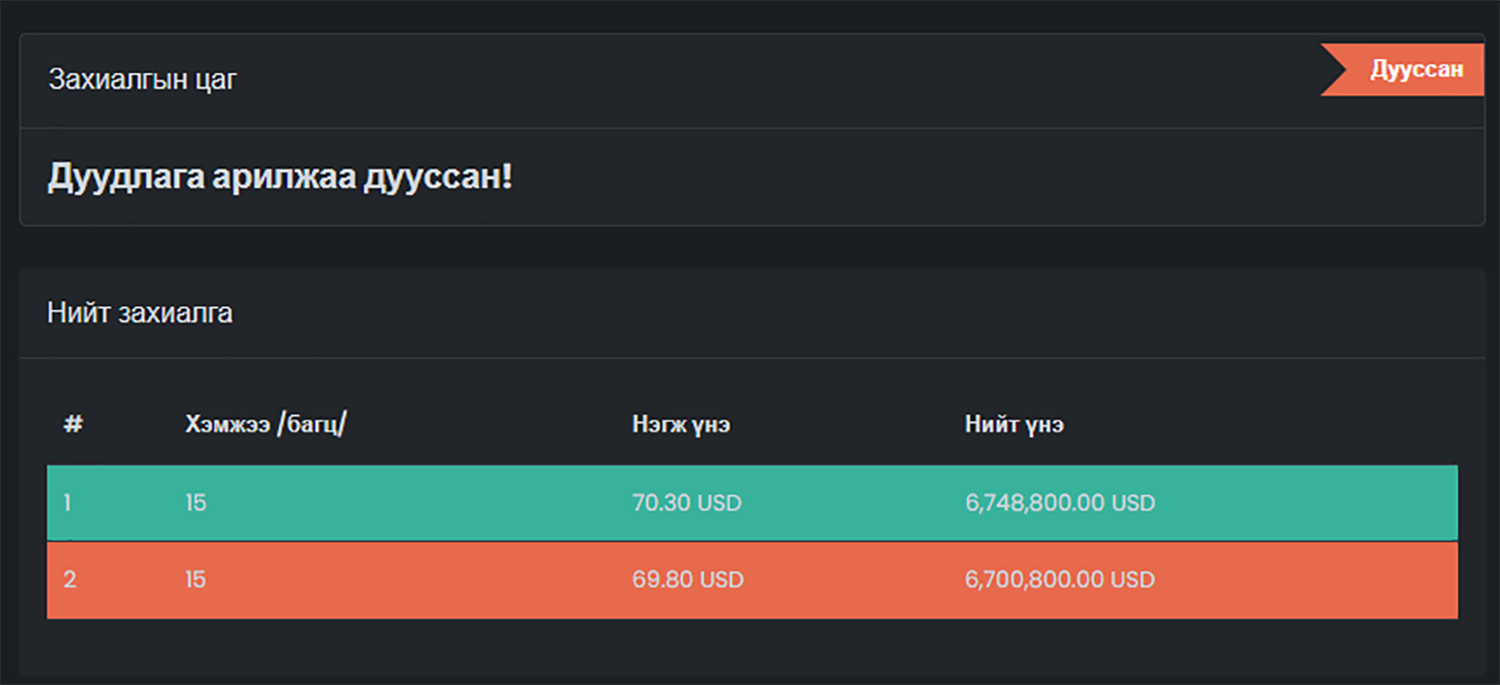The image size is (1500, 685).
Task: Click the Нэгж үнэ column header
Action: (681, 424)
